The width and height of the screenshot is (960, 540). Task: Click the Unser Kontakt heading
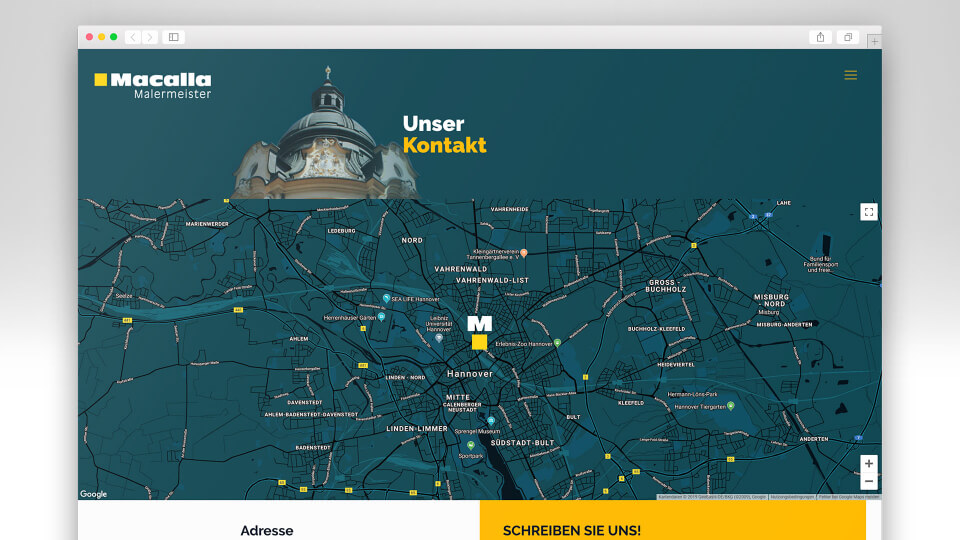tap(444, 135)
